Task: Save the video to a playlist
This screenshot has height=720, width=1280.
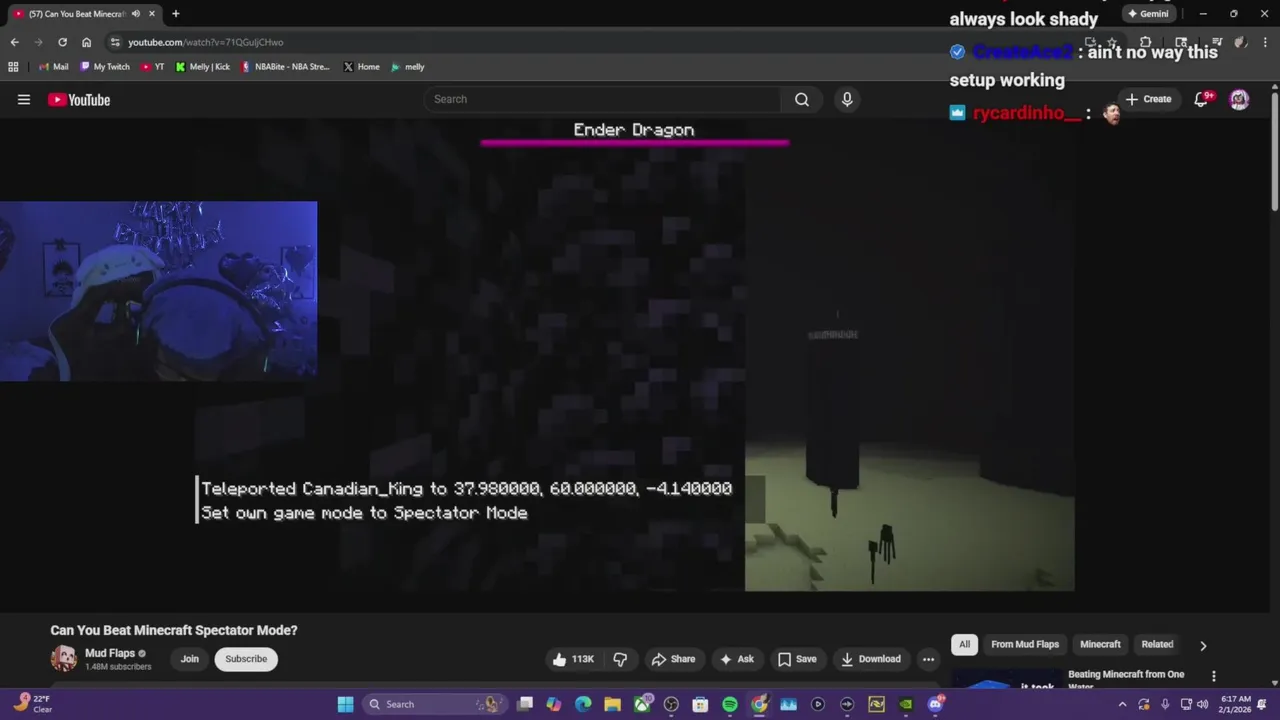Action: pos(797,659)
